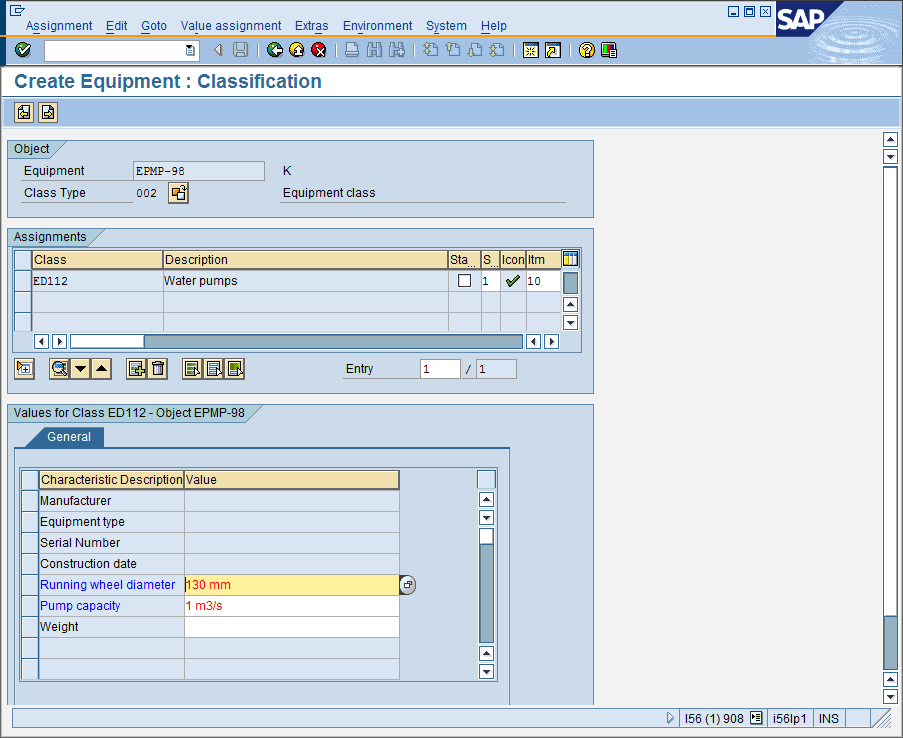
Task: Open Help via yellow question mark icon
Action: point(586,51)
